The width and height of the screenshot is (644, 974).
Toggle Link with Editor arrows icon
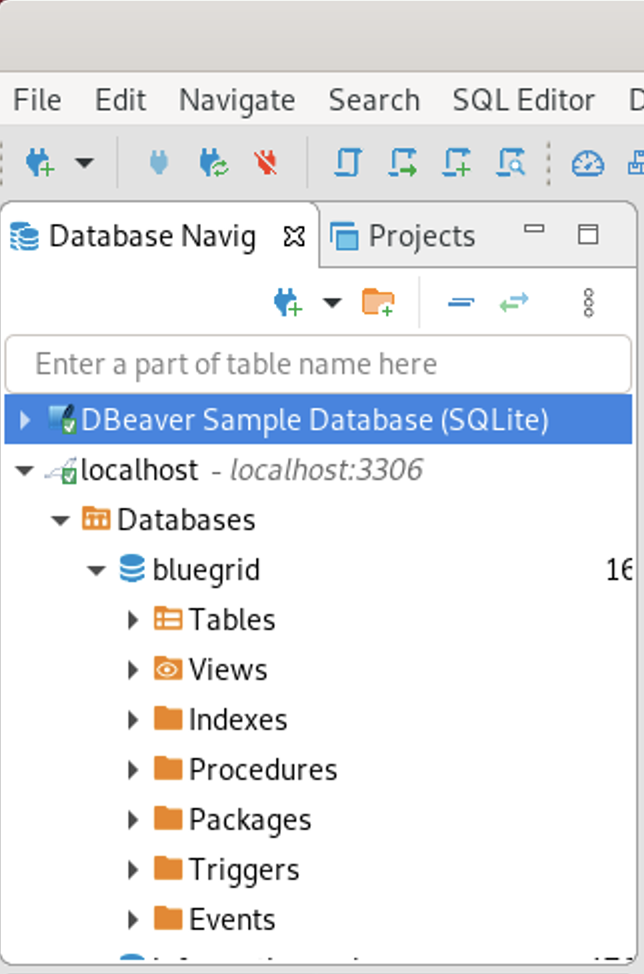tap(514, 303)
